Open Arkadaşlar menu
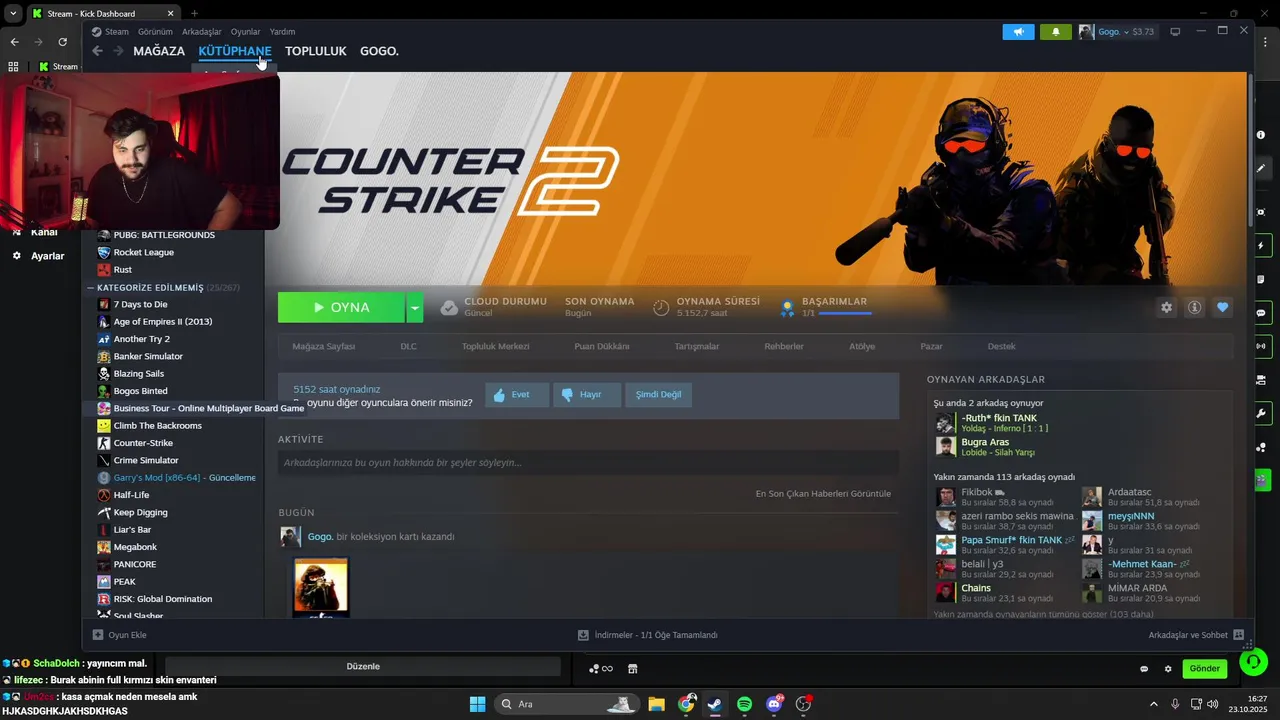Image resolution: width=1280 pixels, height=720 pixels. click(x=202, y=32)
